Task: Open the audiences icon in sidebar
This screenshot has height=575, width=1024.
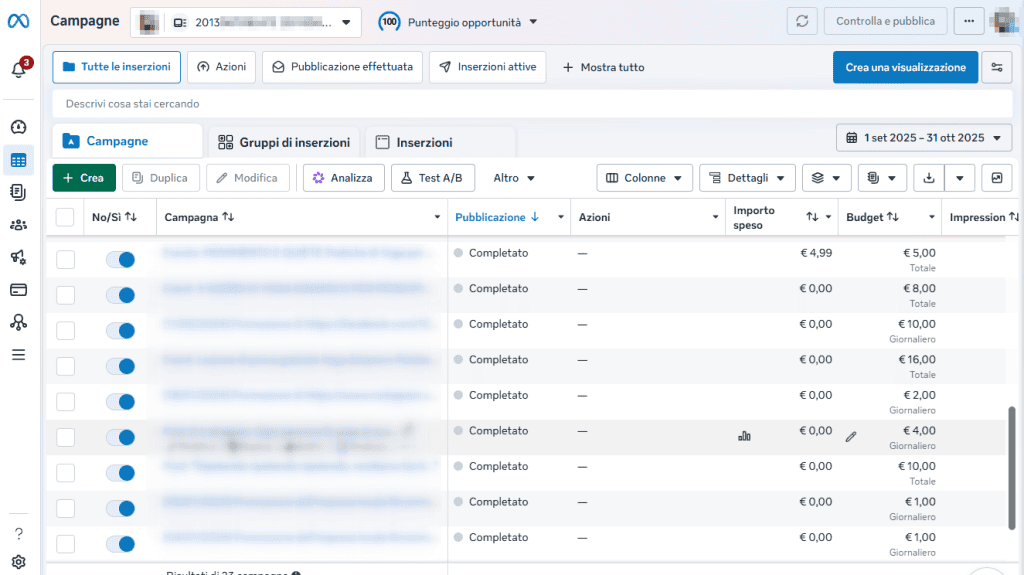Action: coord(18,225)
